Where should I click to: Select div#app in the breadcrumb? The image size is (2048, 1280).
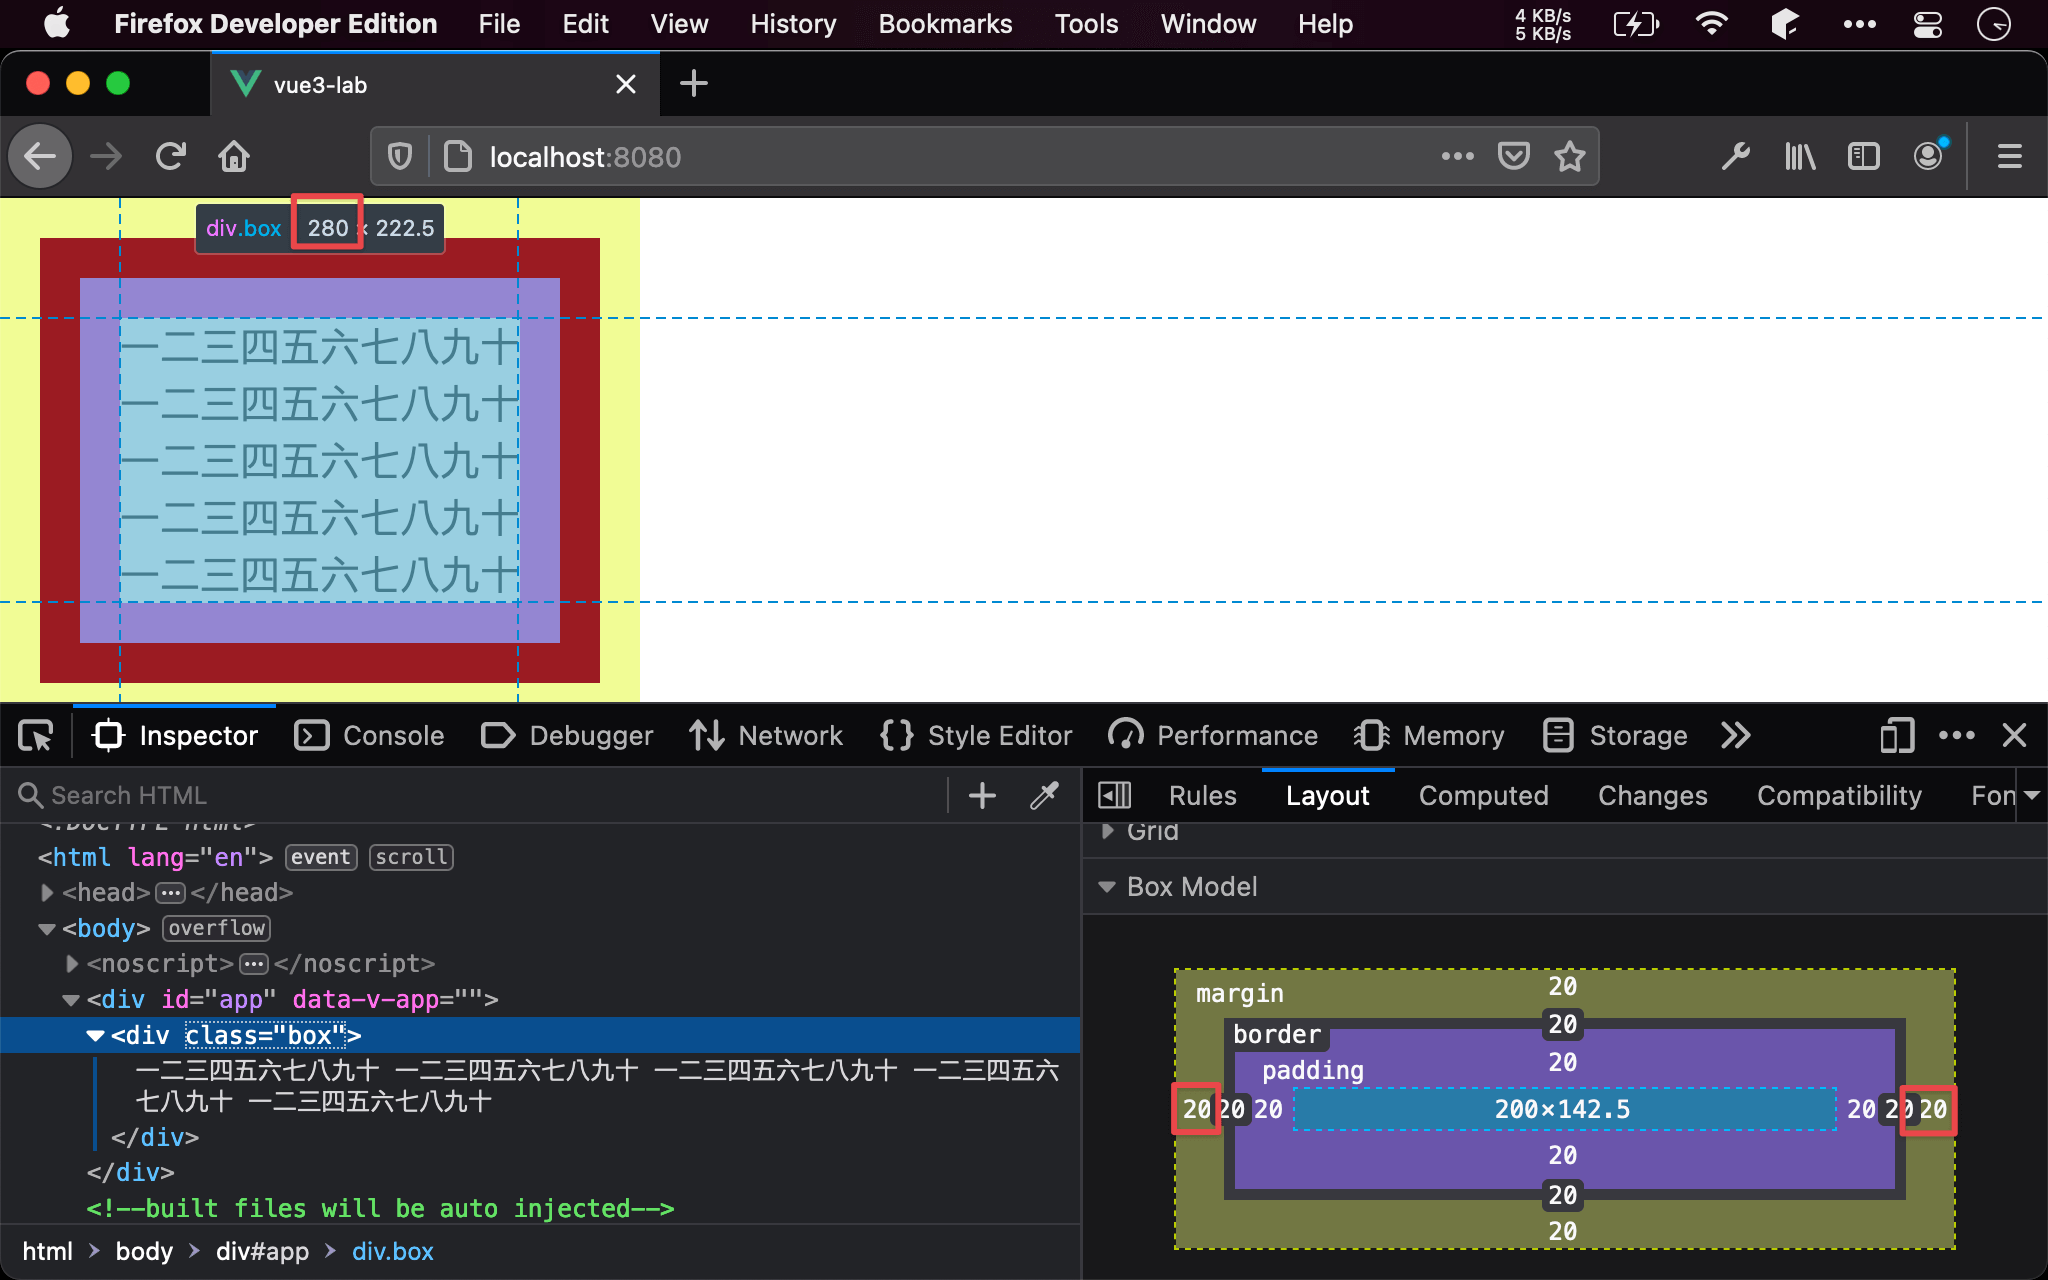(262, 1252)
